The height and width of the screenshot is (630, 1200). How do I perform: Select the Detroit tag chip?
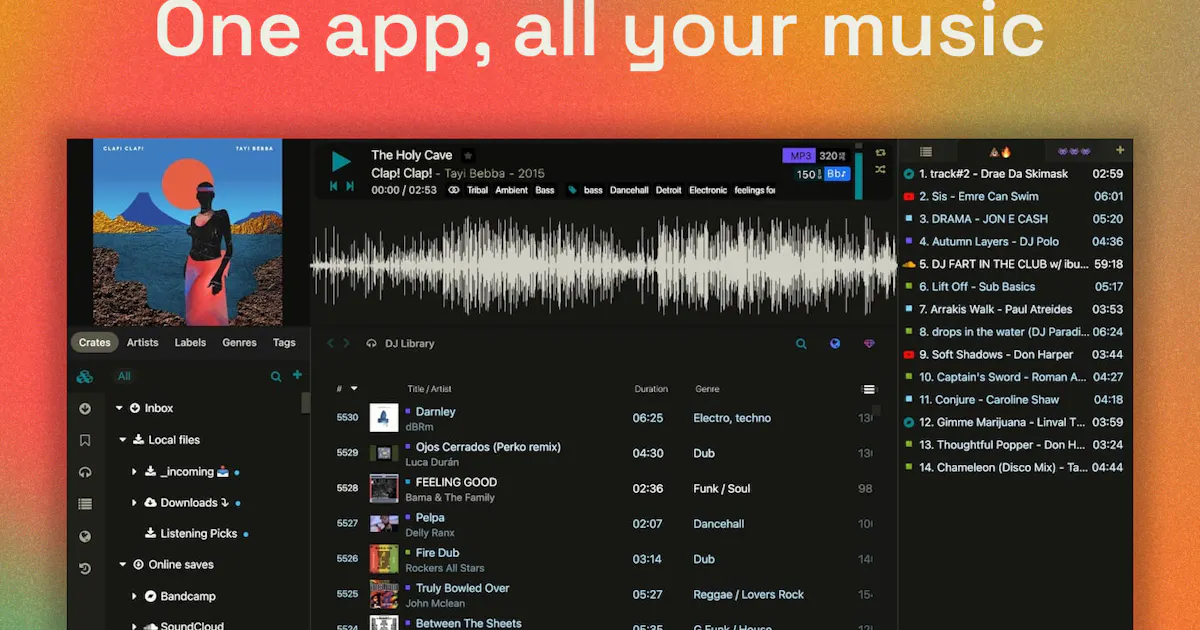pyautogui.click(x=668, y=190)
